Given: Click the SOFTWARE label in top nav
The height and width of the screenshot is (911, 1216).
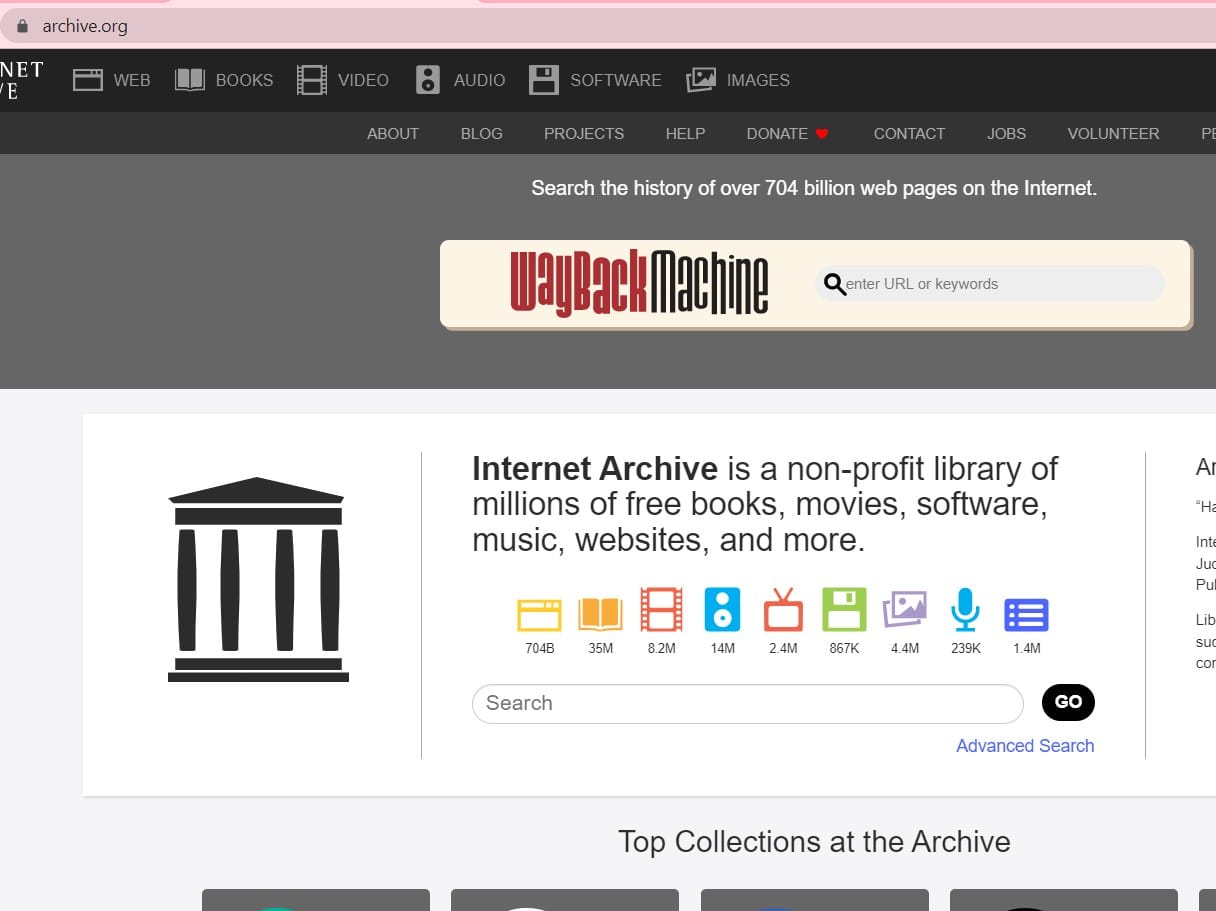Looking at the screenshot, I should (x=616, y=80).
